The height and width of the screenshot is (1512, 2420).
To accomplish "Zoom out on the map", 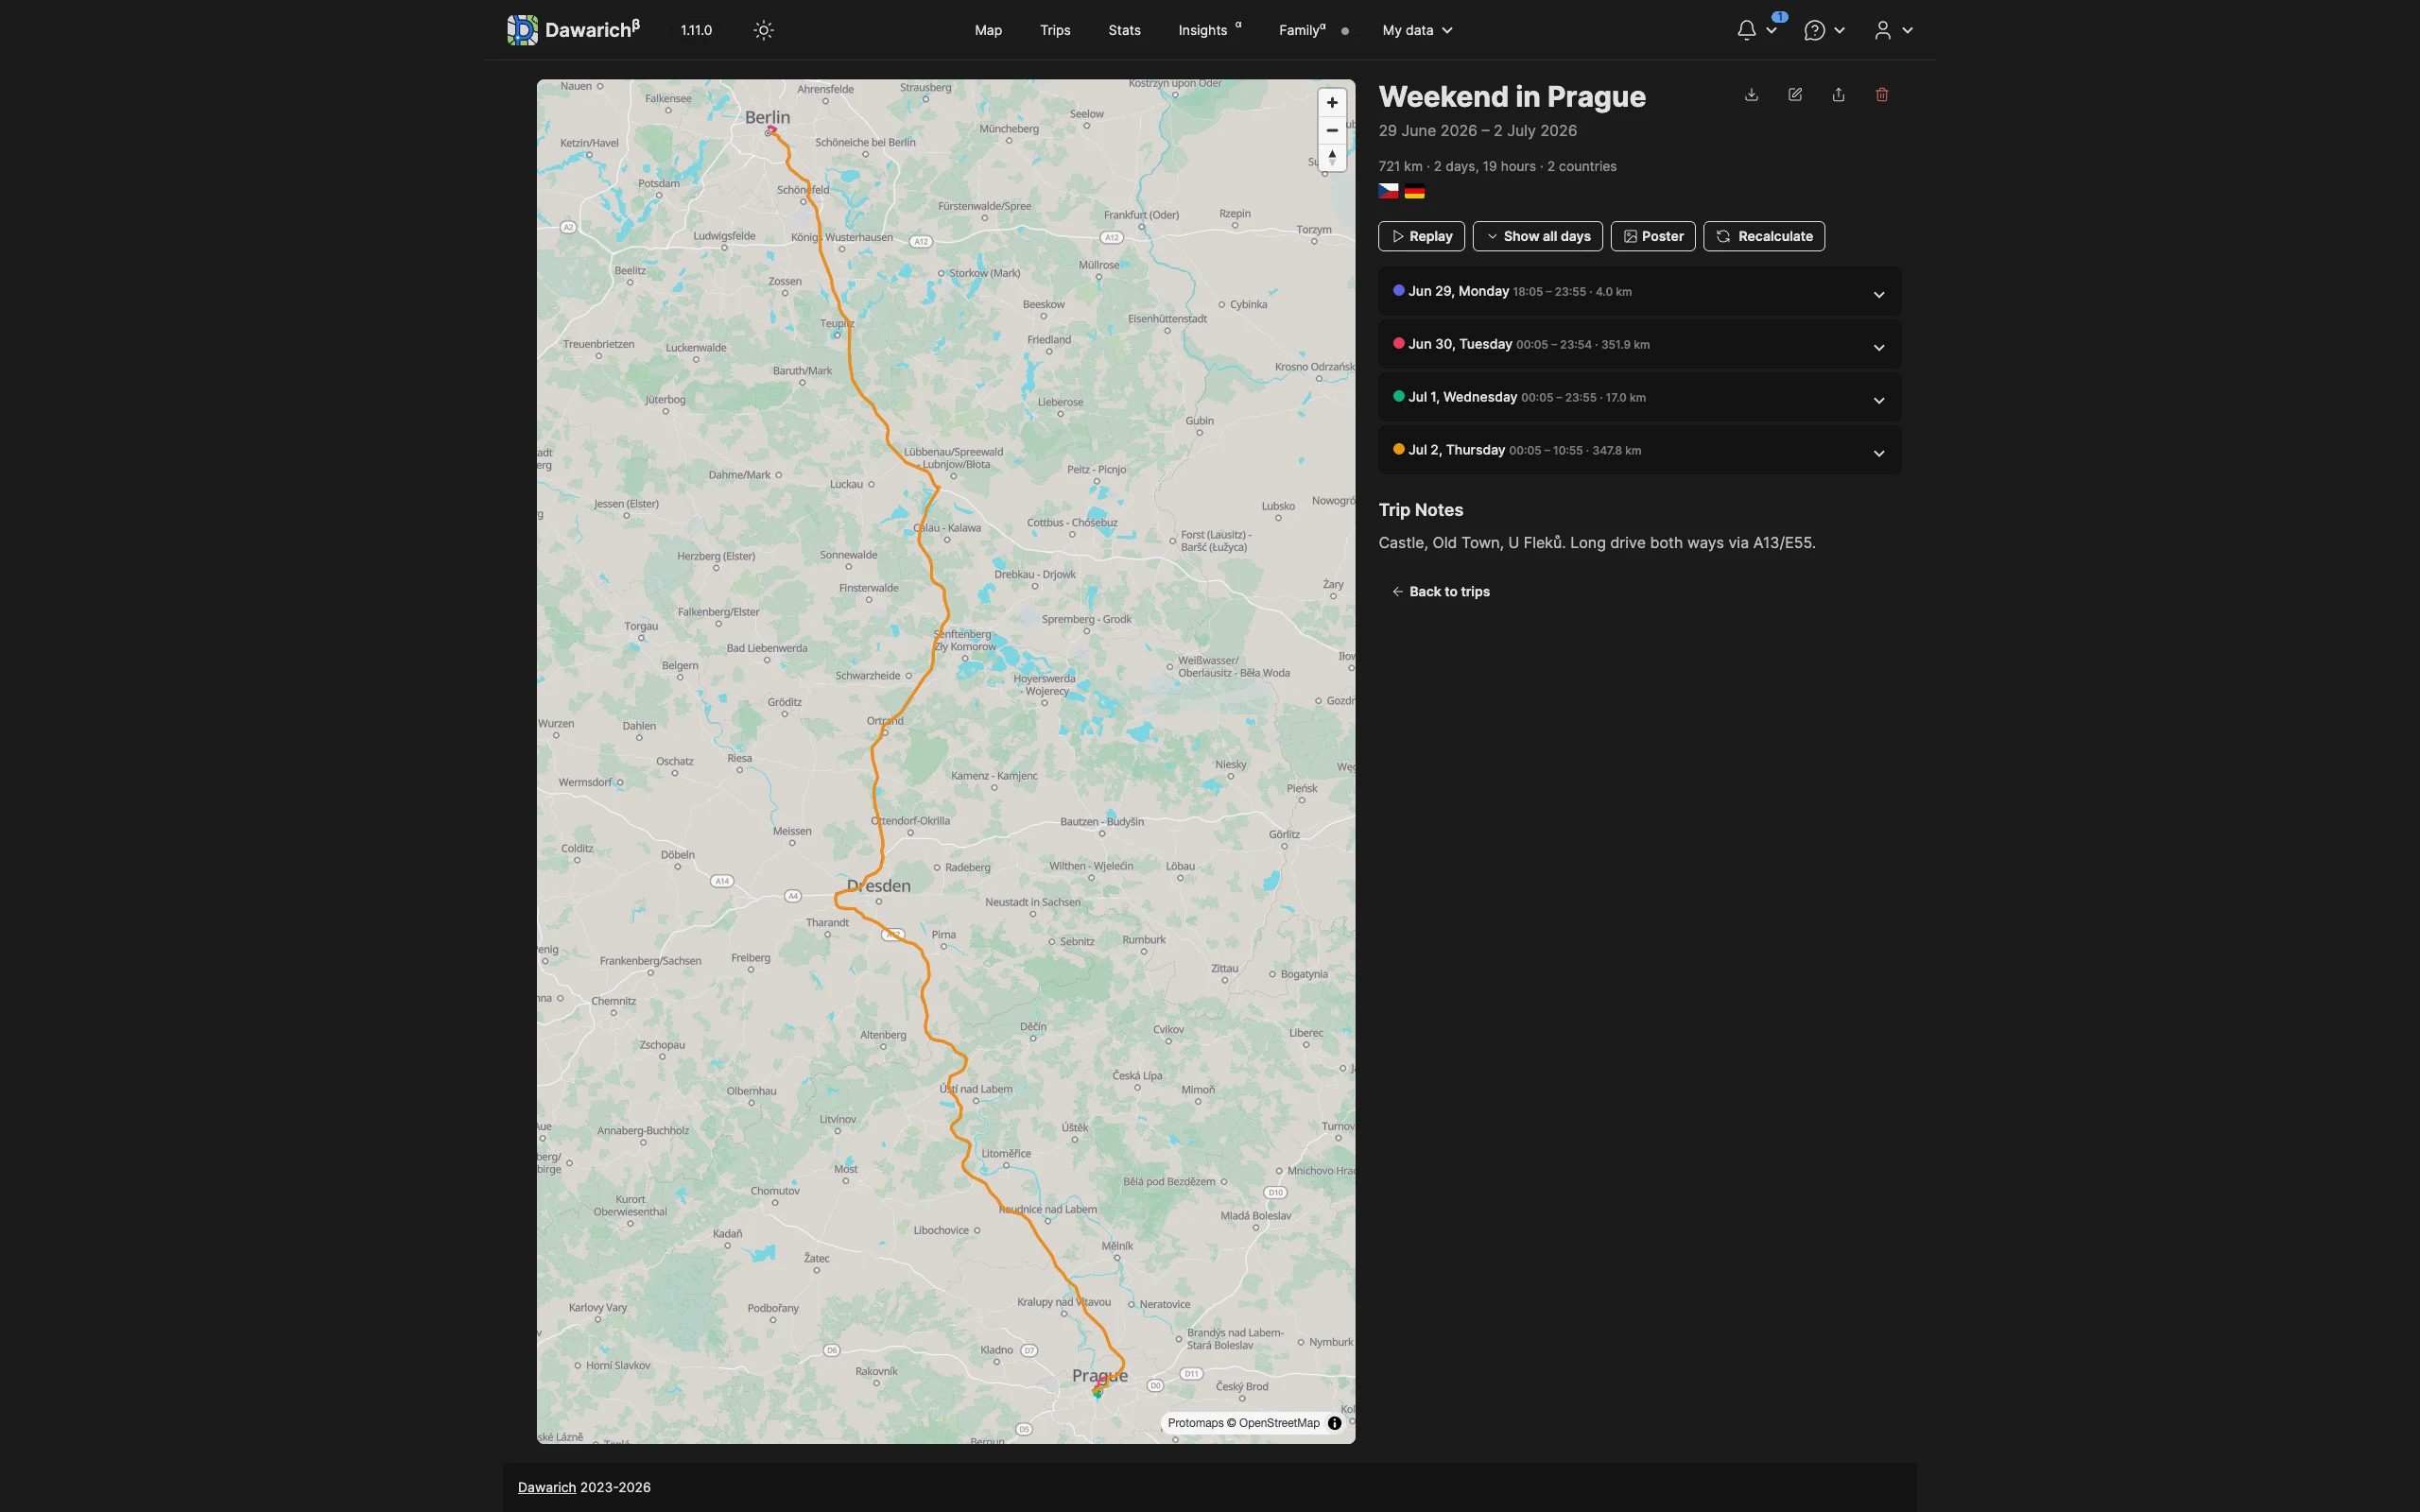I will pyautogui.click(x=1332, y=130).
